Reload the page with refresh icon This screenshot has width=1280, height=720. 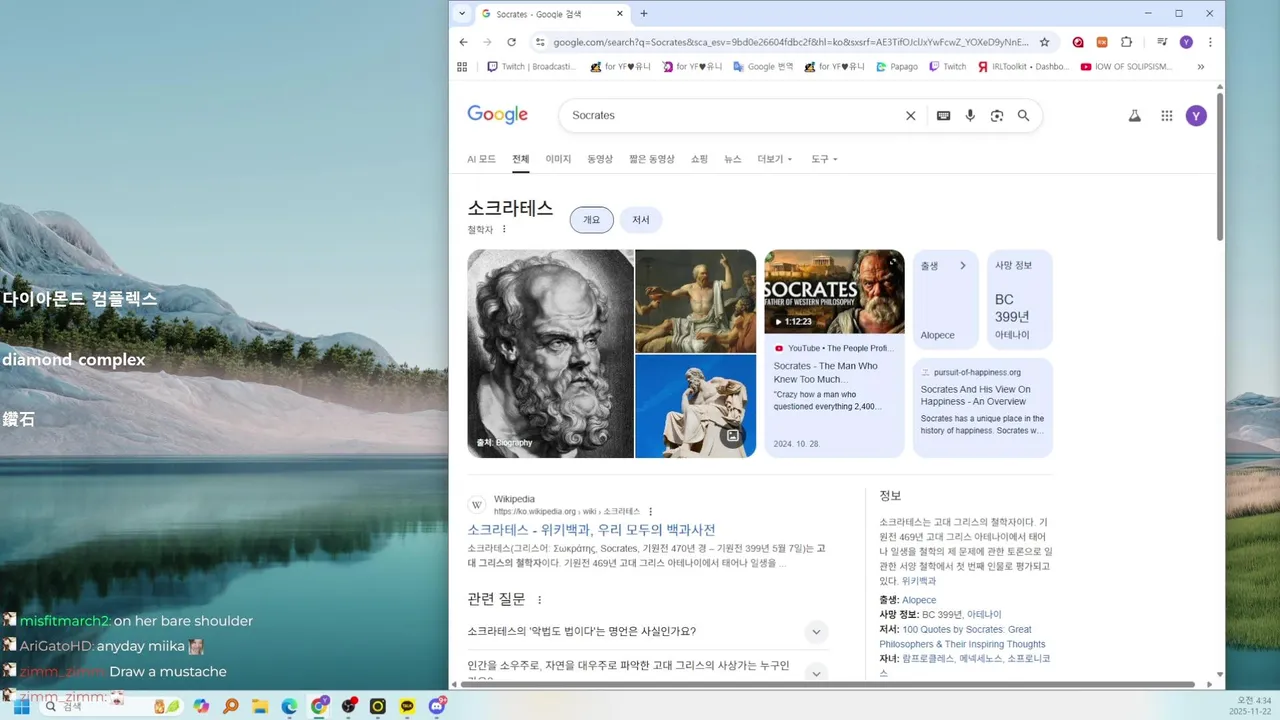pos(511,42)
